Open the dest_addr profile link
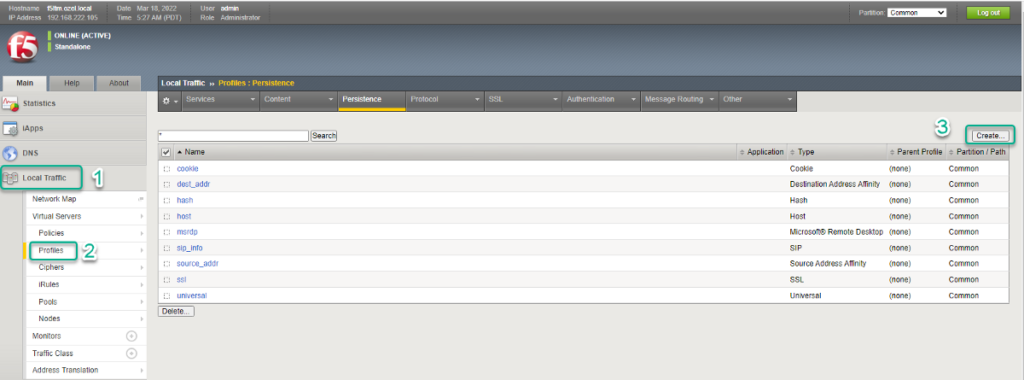The height and width of the screenshot is (380, 1024). tap(193, 185)
